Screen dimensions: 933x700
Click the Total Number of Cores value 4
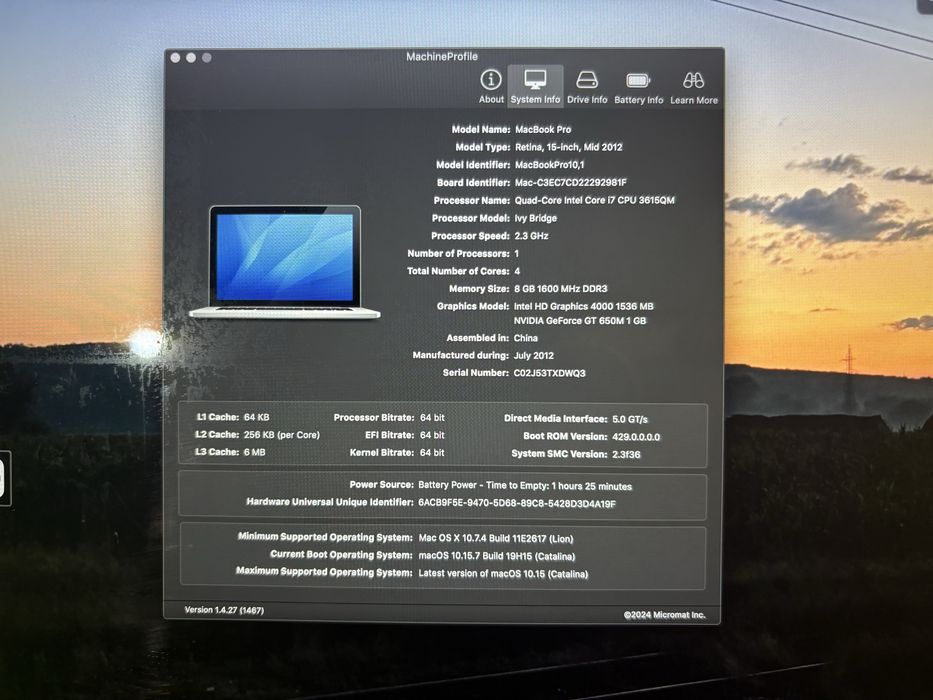[517, 271]
